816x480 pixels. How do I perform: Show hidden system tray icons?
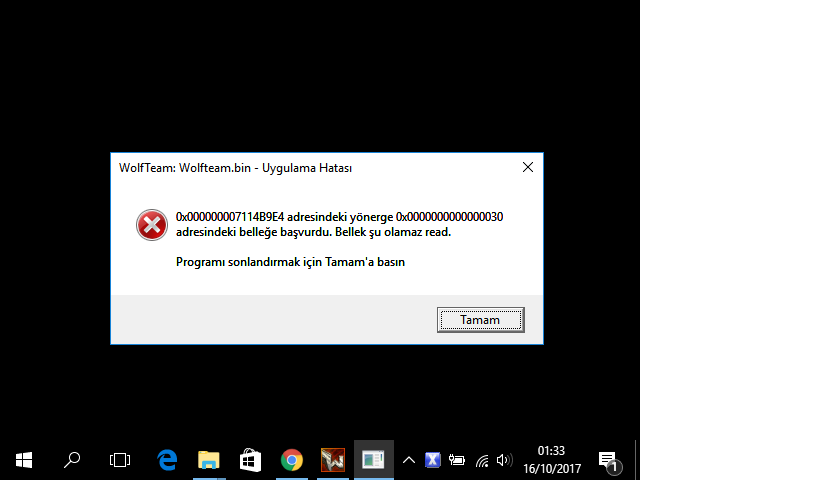click(x=409, y=460)
